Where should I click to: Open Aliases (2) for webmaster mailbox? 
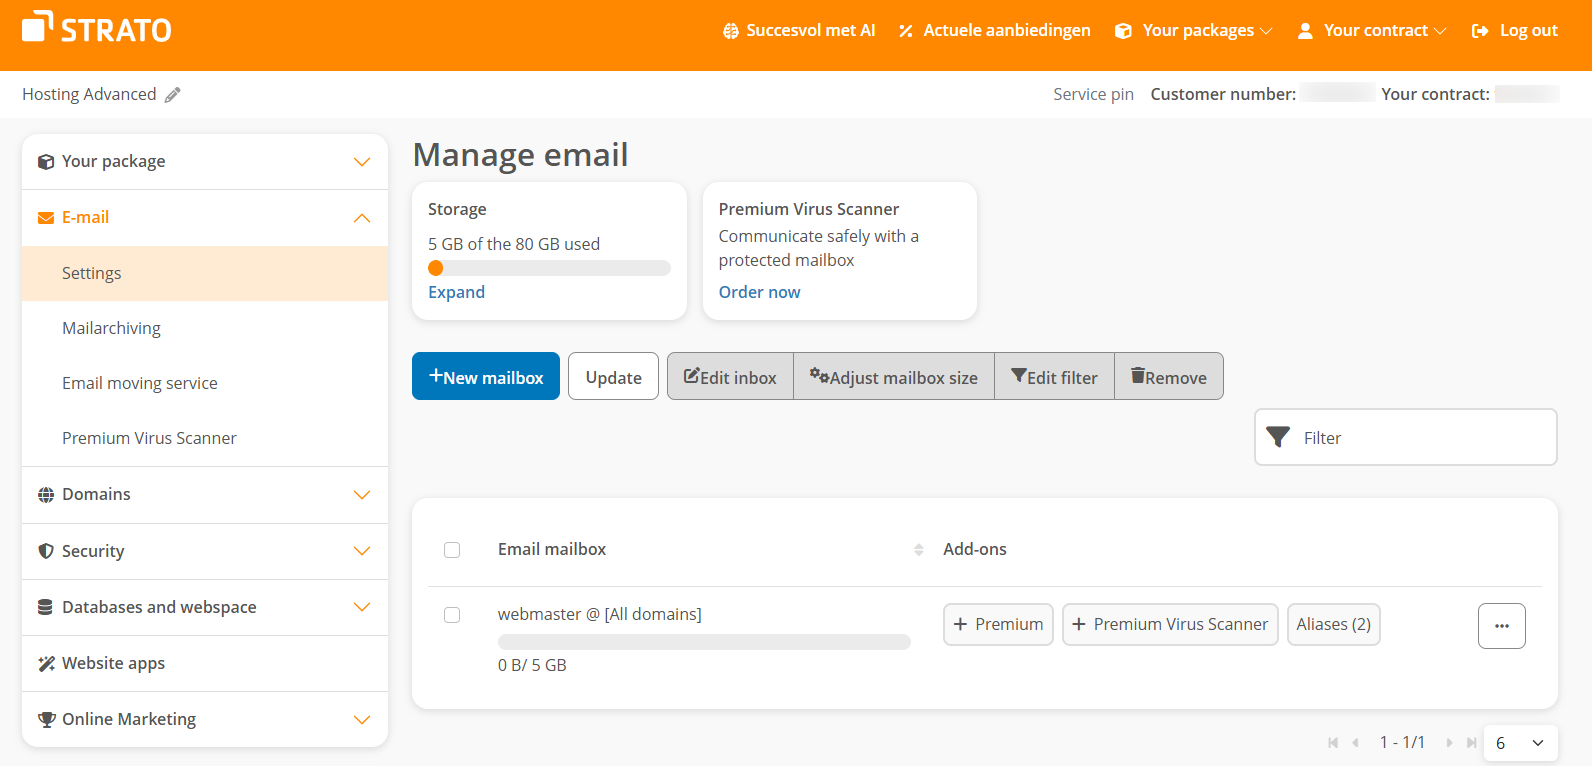pos(1333,624)
